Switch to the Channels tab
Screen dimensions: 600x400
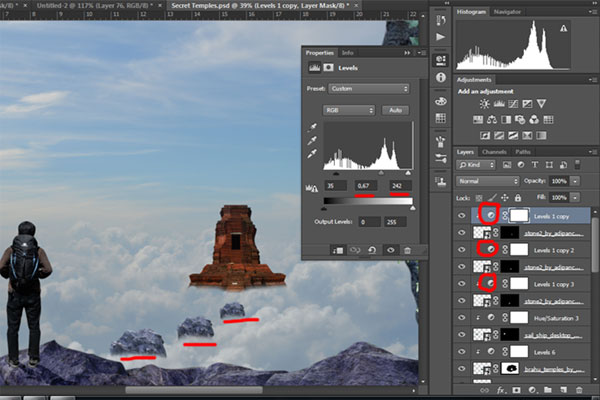(494, 152)
